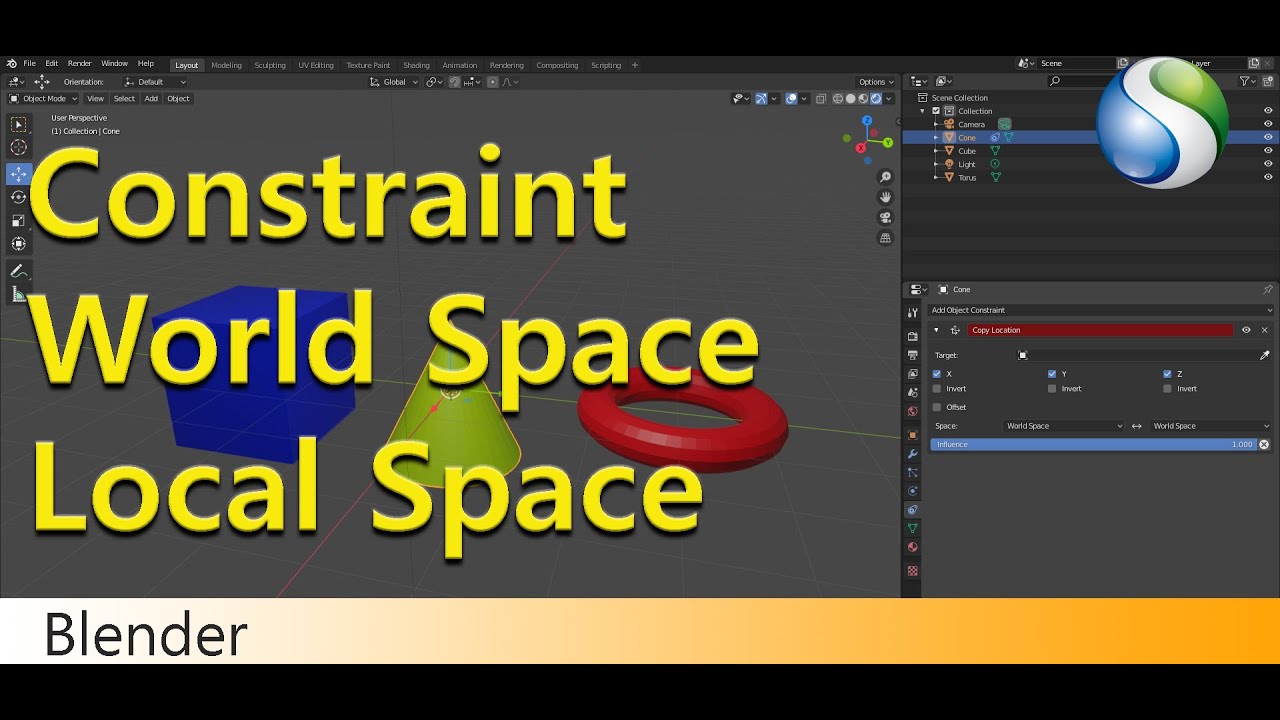
Task: Activate the Scale tool
Action: [x=18, y=220]
